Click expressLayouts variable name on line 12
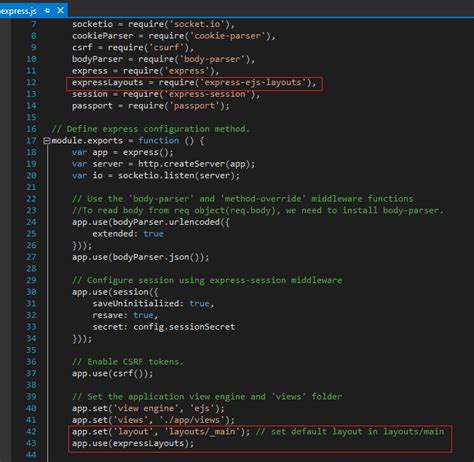 (107, 82)
